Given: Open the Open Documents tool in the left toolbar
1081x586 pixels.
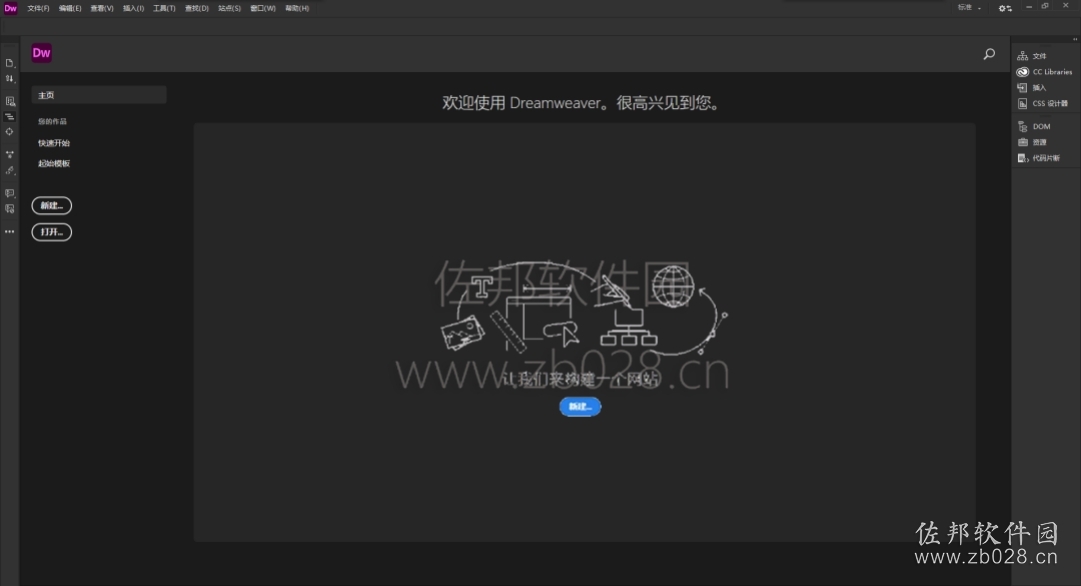Looking at the screenshot, I should (x=10, y=63).
